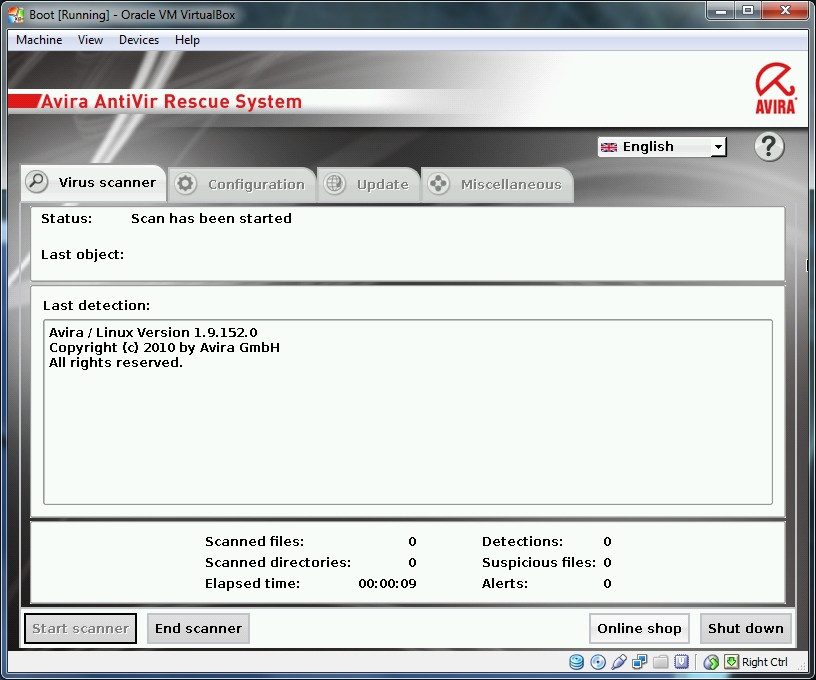Open the Devices menu
Viewport: 816px width, 680px height.
(138, 40)
